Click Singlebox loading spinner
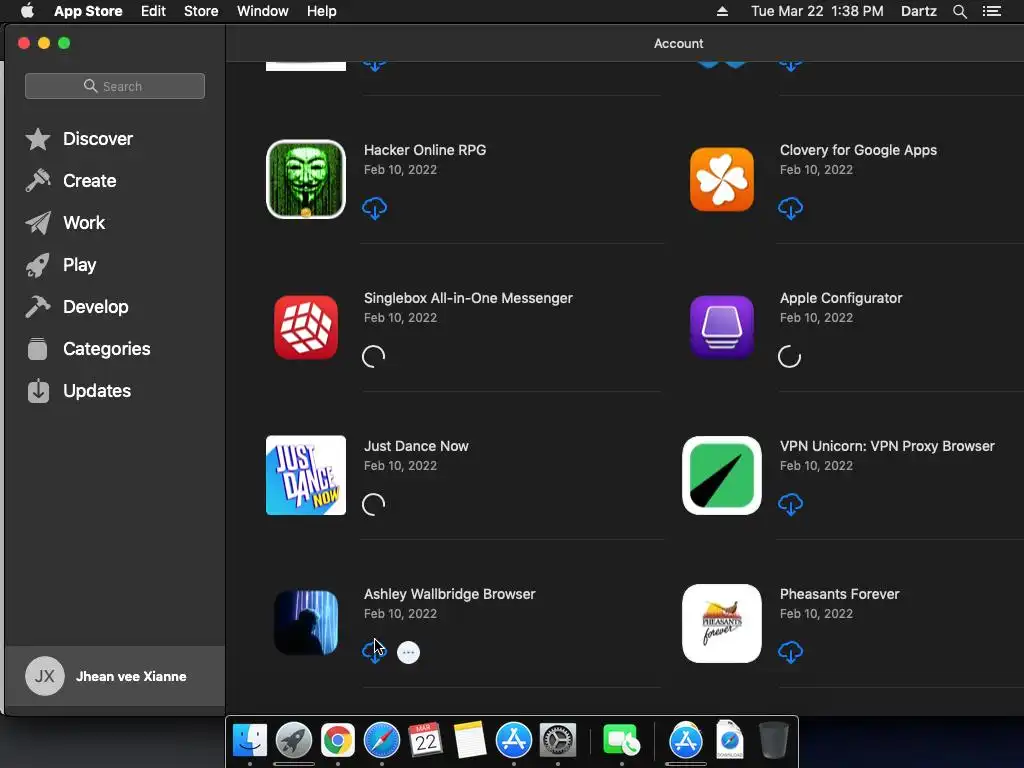This screenshot has height=768, width=1024. (x=374, y=357)
